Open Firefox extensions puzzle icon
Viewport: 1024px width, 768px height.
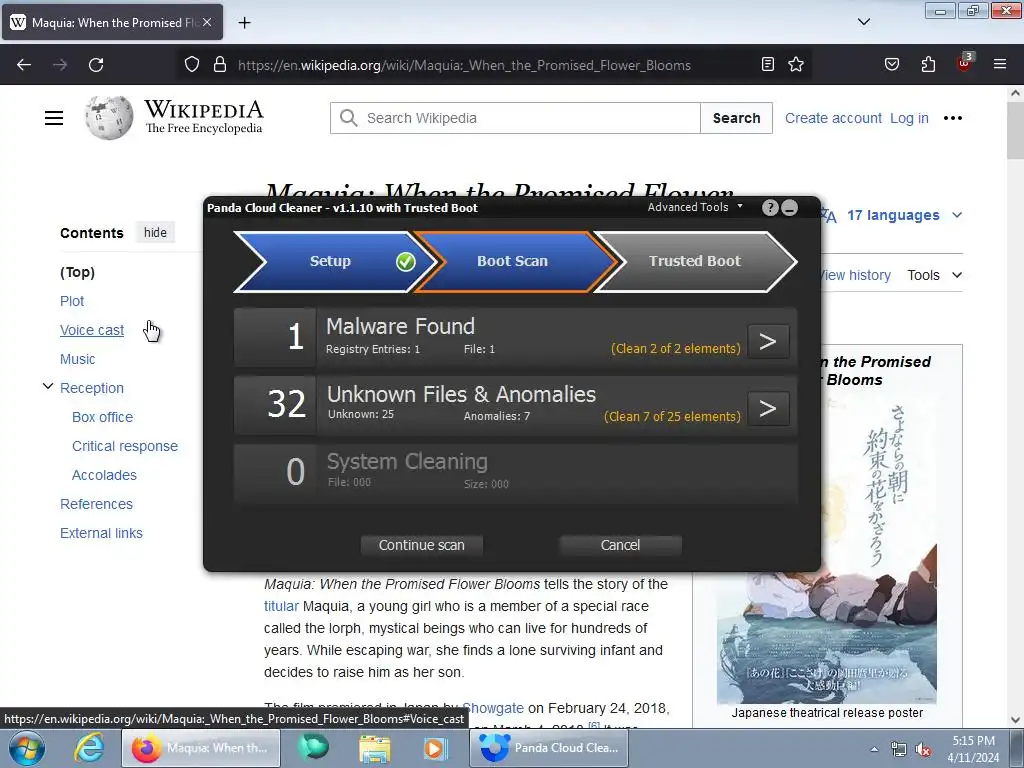pyautogui.click(x=928, y=64)
